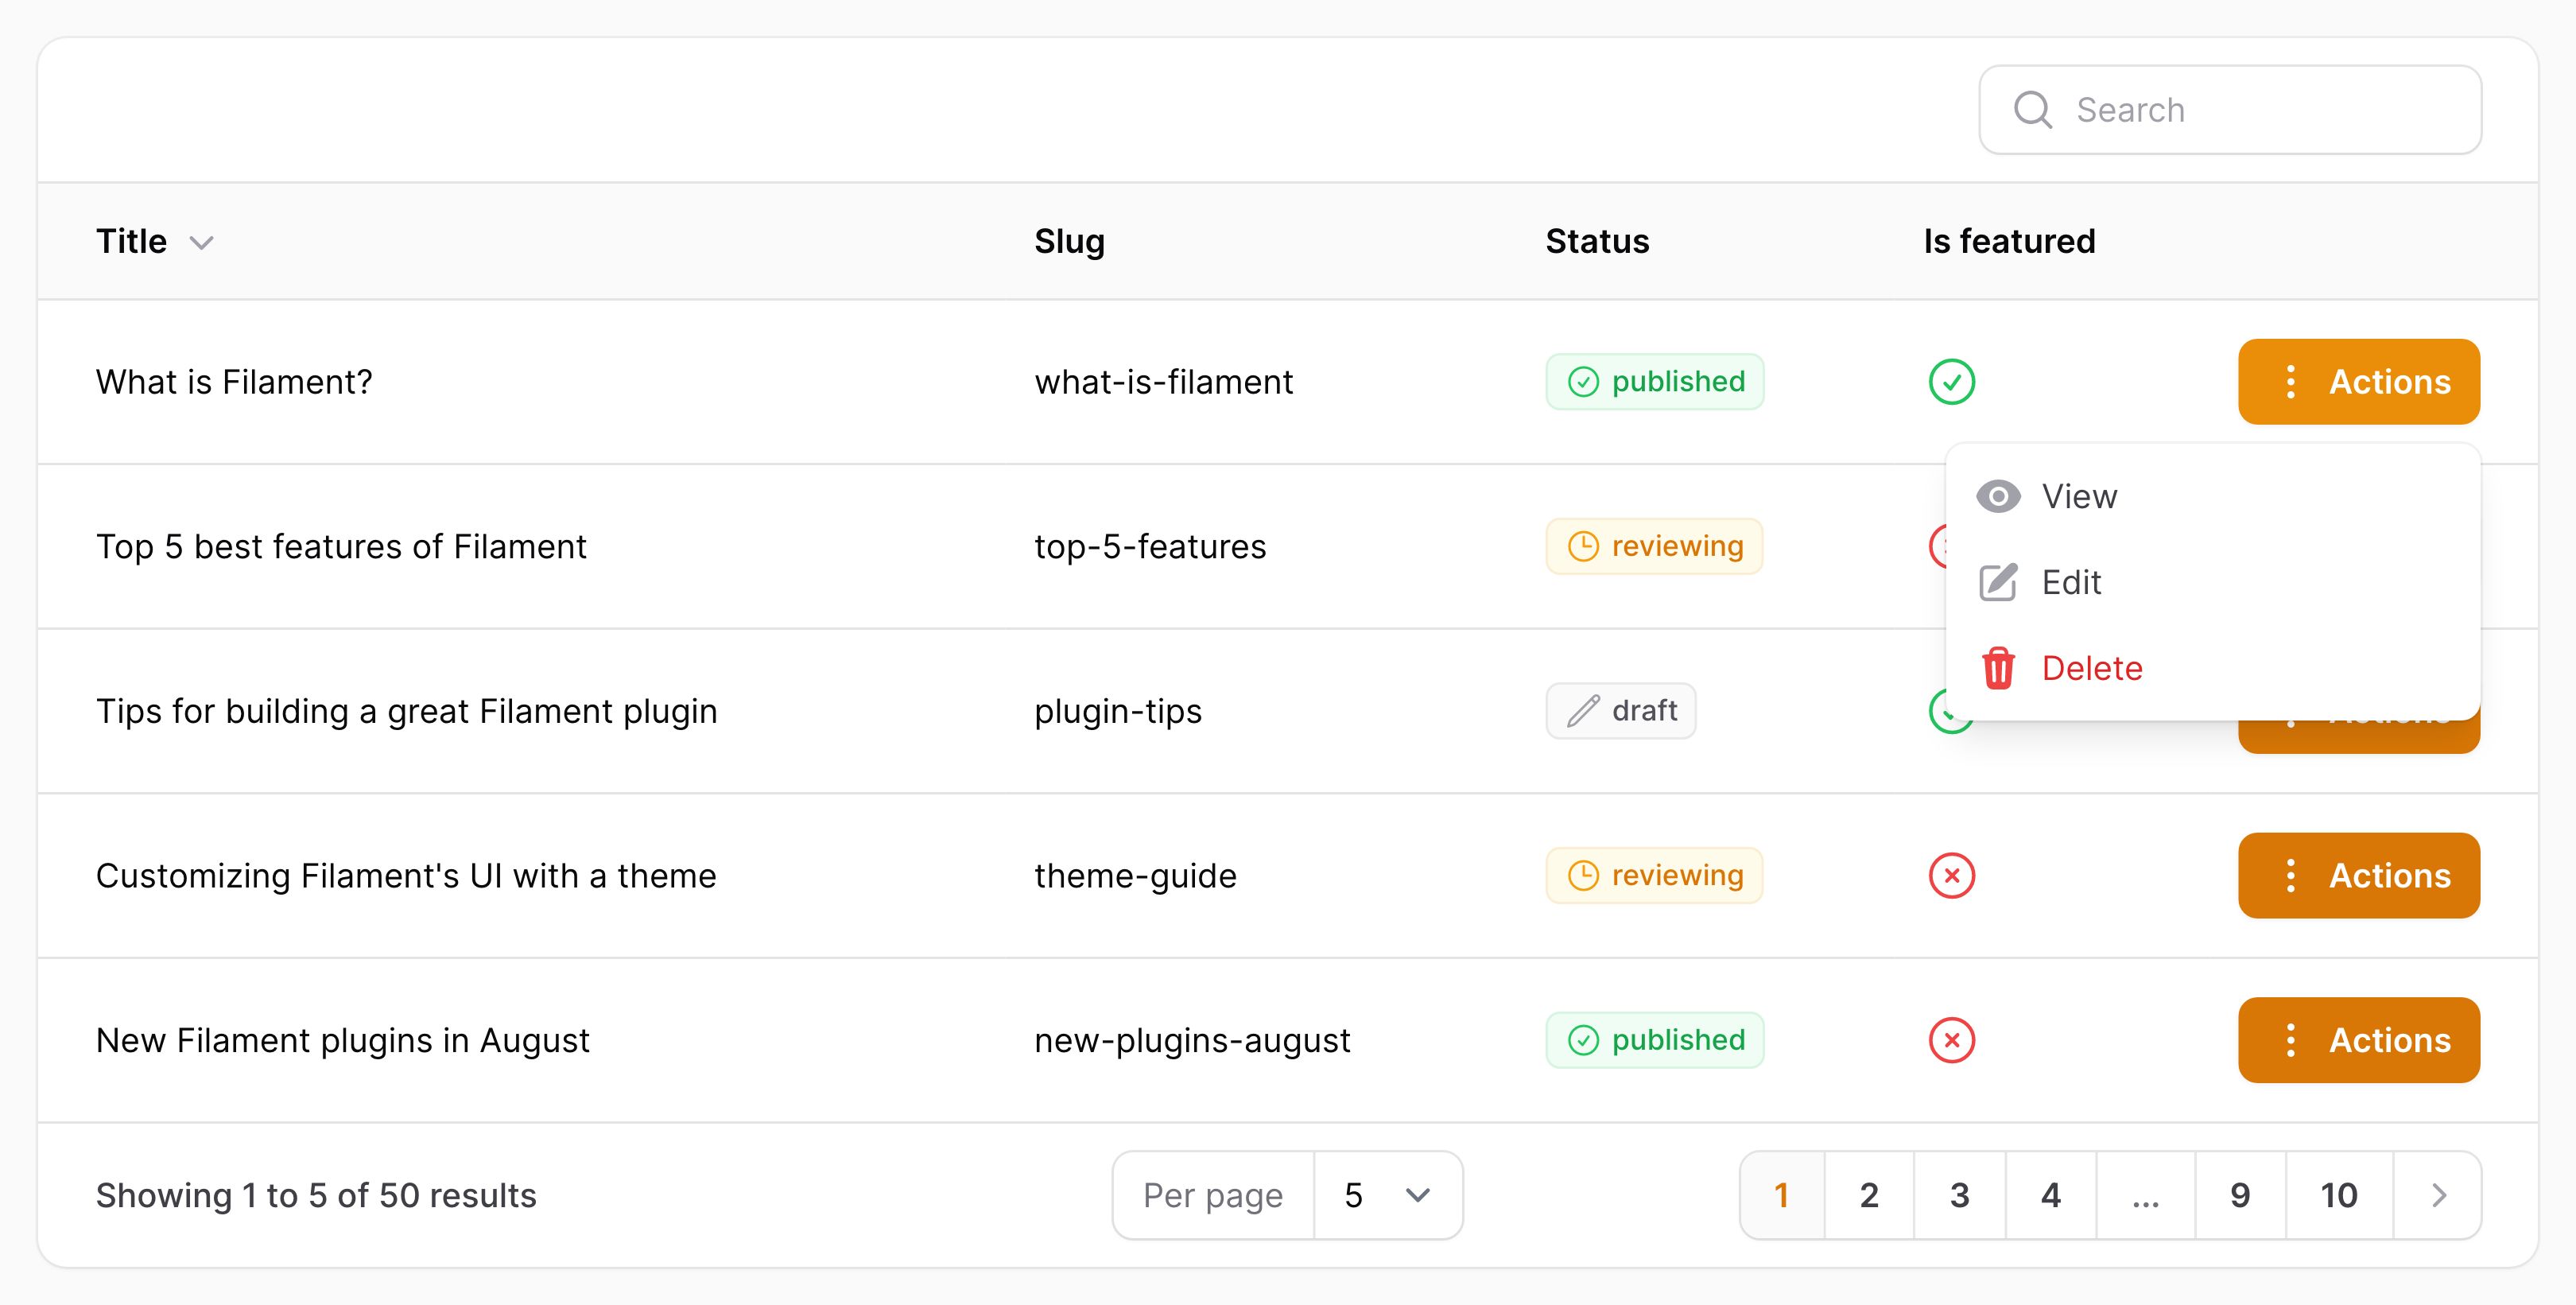The image size is (2576, 1305).
Task: Go to page 4 in pagination
Action: [x=2051, y=1196]
